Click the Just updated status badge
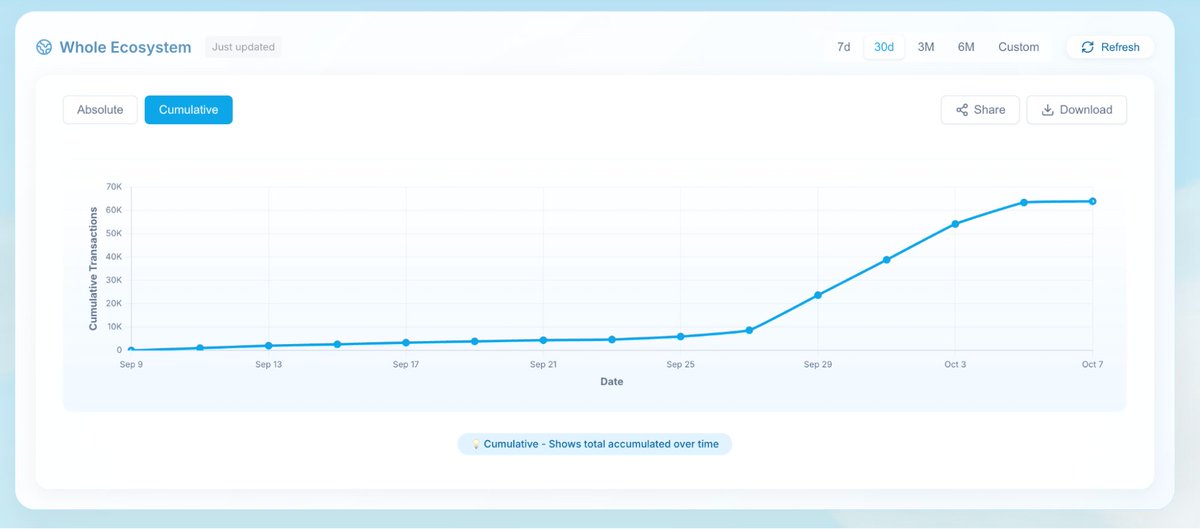 click(x=243, y=47)
